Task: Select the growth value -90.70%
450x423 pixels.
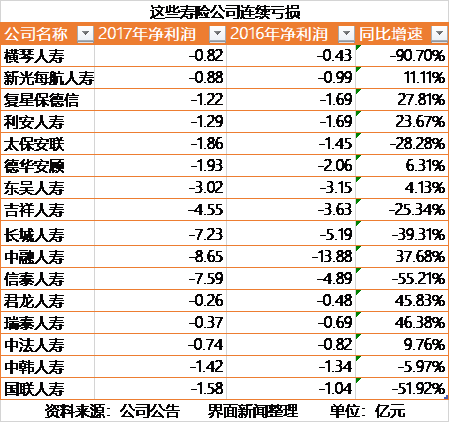Action: point(418,55)
